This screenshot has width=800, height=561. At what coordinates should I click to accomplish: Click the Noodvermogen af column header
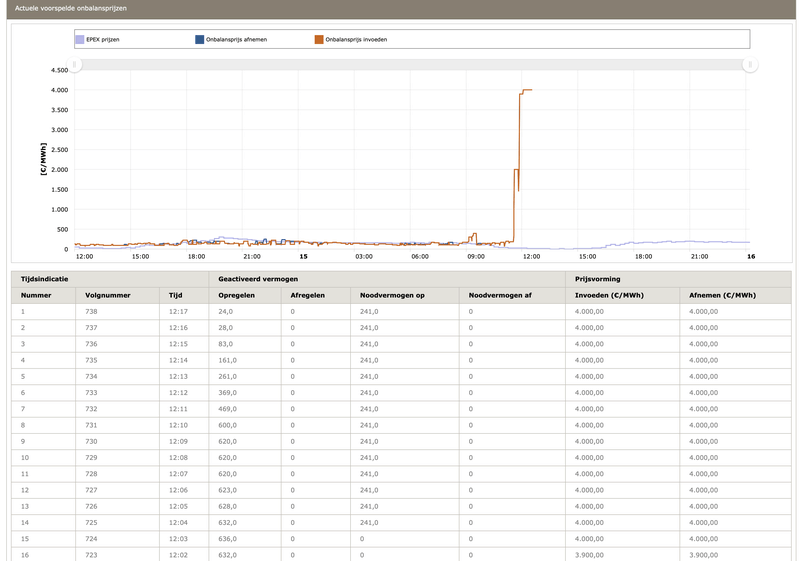click(x=500, y=295)
